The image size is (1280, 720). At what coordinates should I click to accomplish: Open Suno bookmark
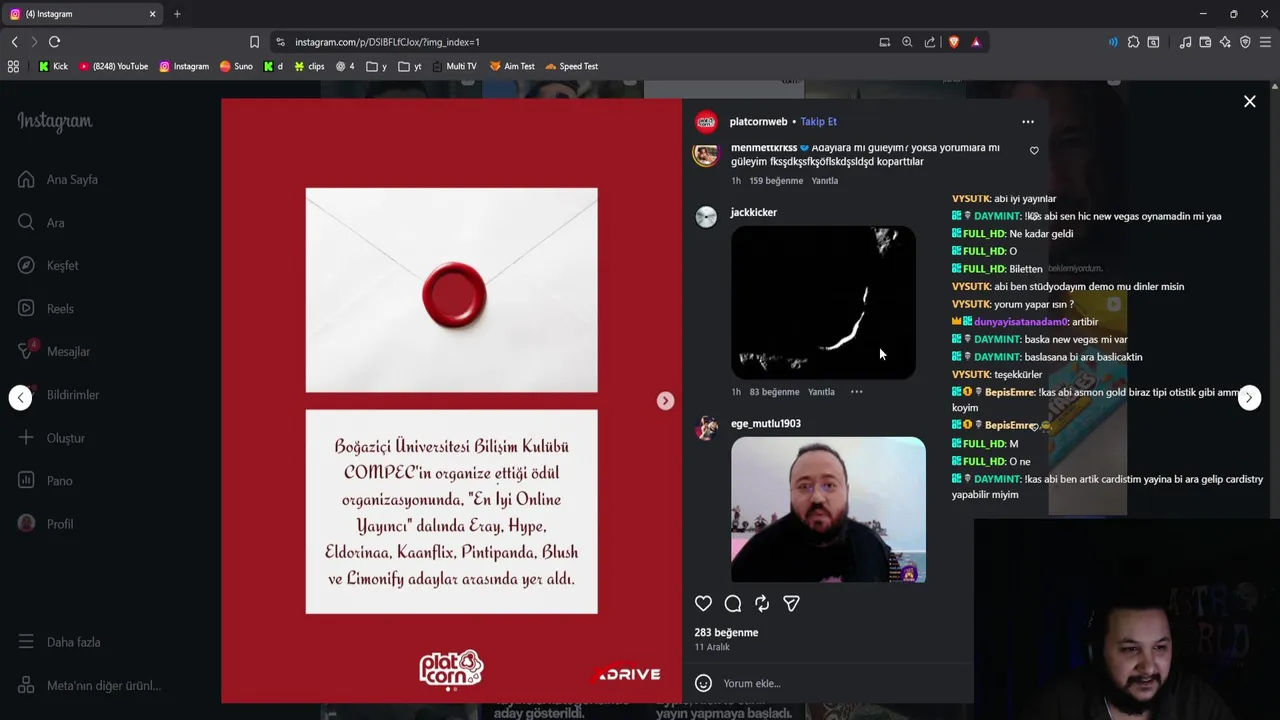236,67
